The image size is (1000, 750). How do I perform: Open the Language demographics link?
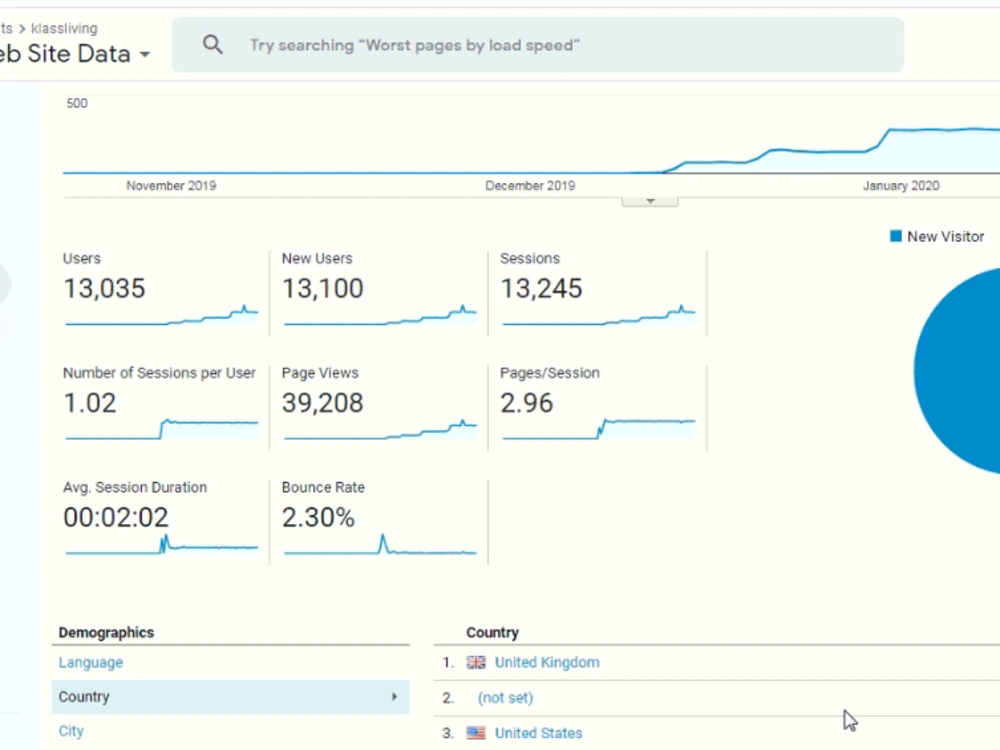click(x=91, y=663)
